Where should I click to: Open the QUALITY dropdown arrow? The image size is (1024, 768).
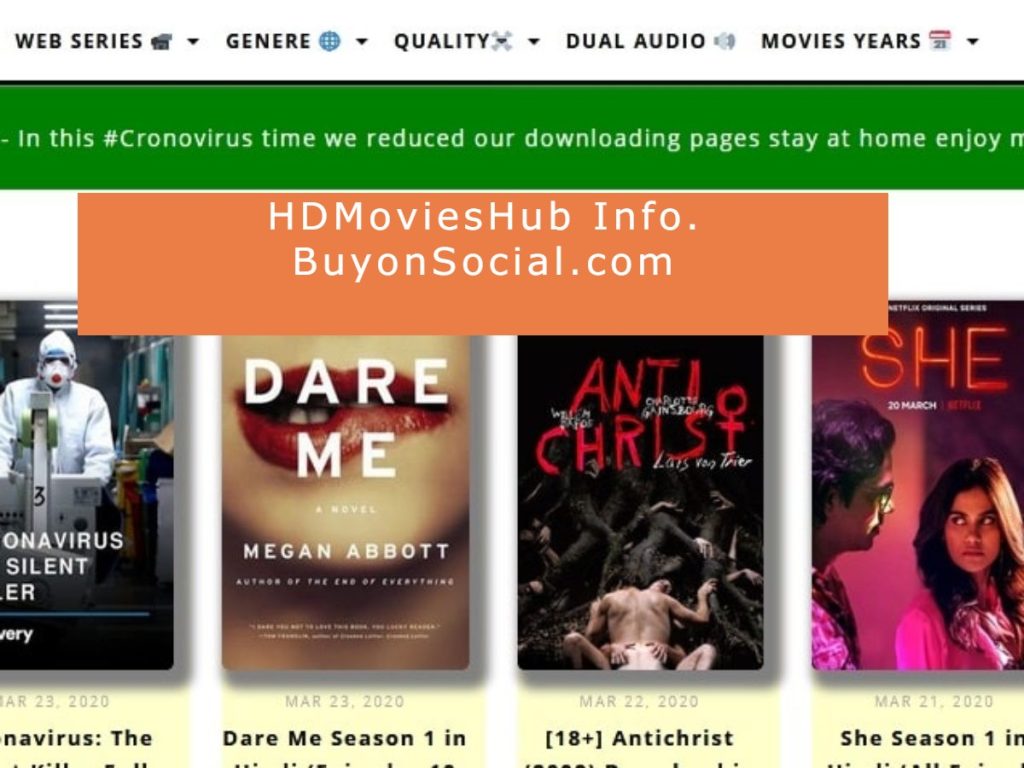pos(534,42)
